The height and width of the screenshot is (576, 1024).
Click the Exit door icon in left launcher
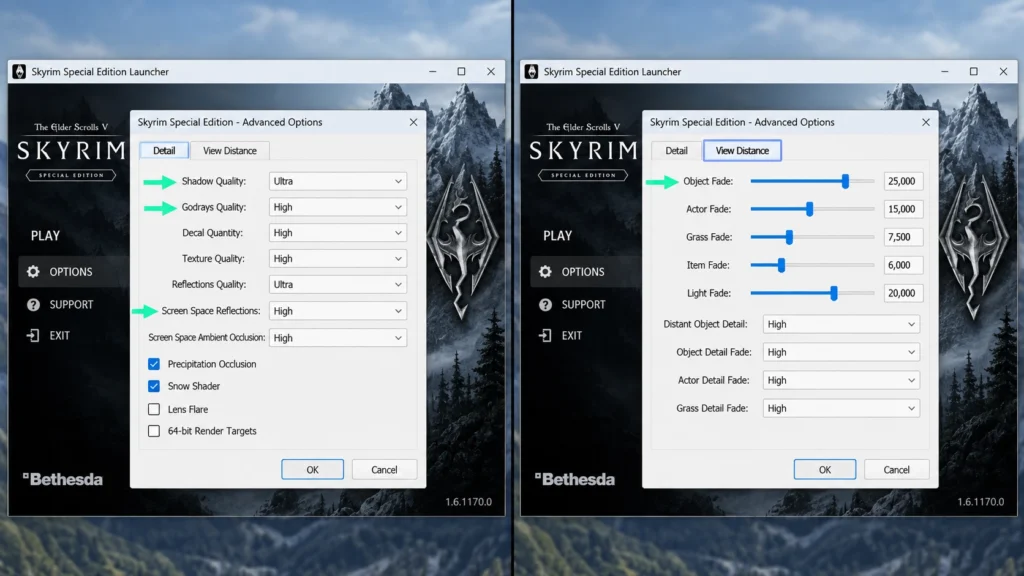click(x=33, y=336)
